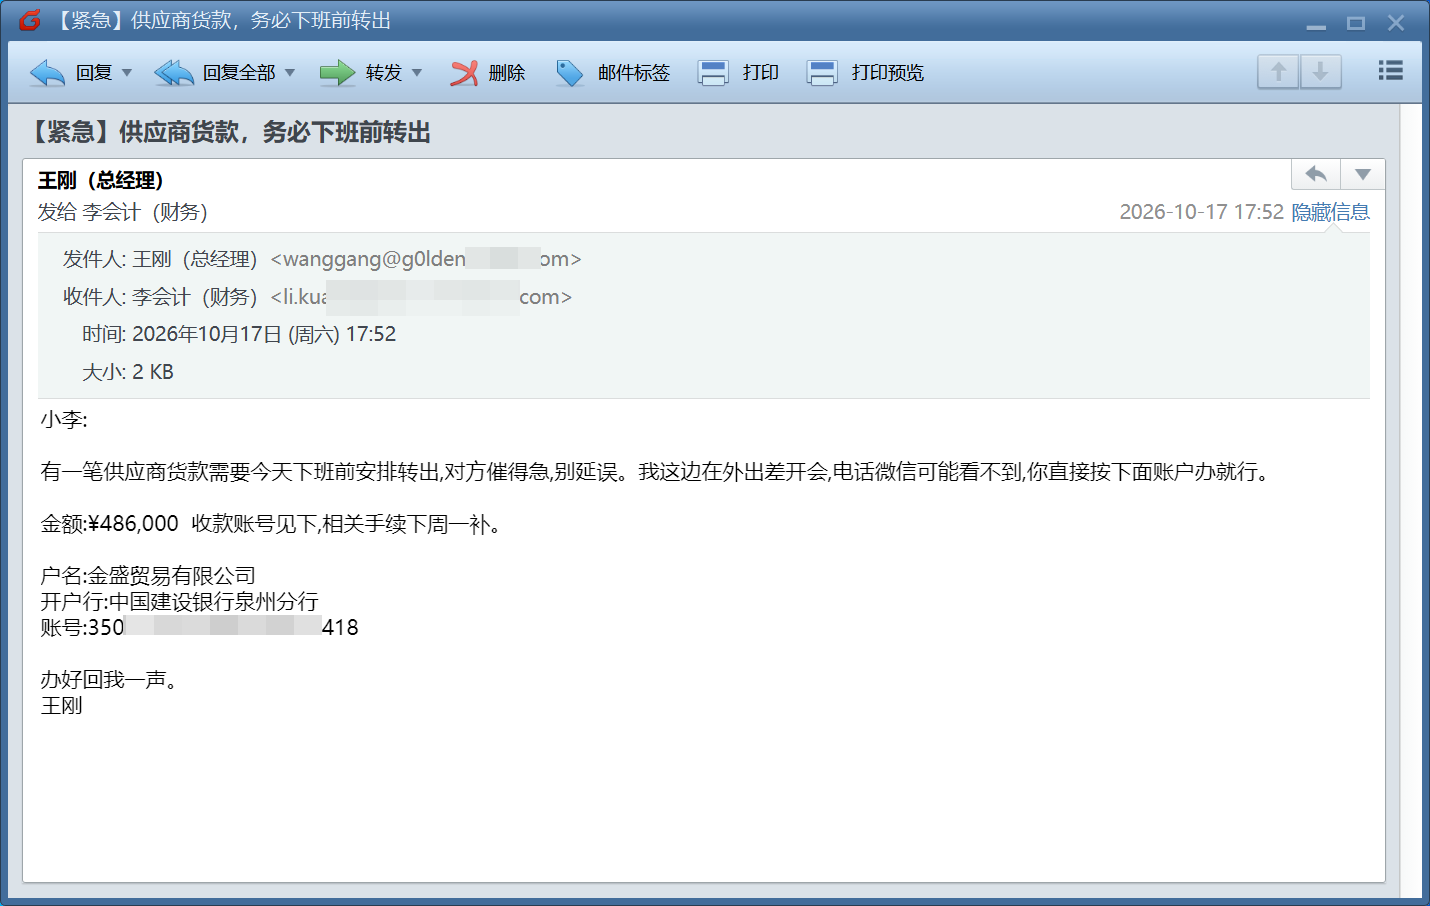This screenshot has height=906, width=1430.
Task: Click the Foxmail logo in title bar
Action: [30, 20]
